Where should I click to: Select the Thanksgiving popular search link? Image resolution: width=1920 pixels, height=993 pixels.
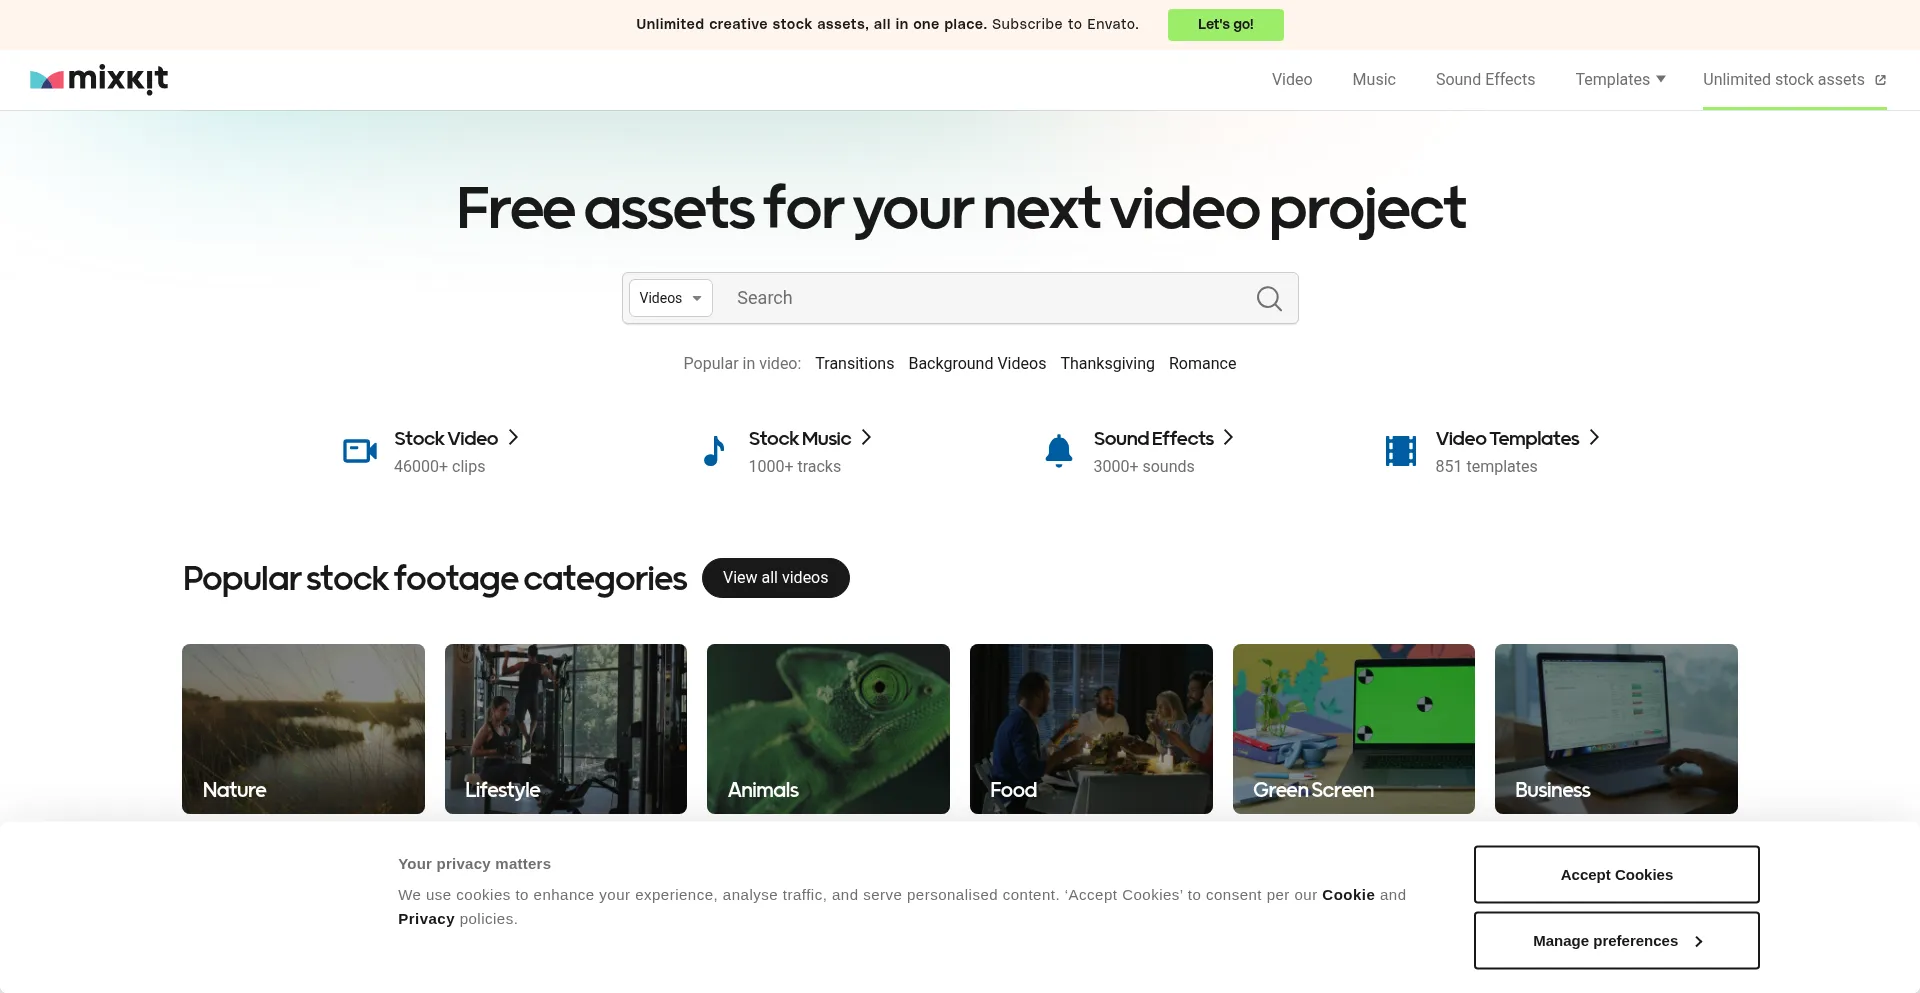(1107, 363)
